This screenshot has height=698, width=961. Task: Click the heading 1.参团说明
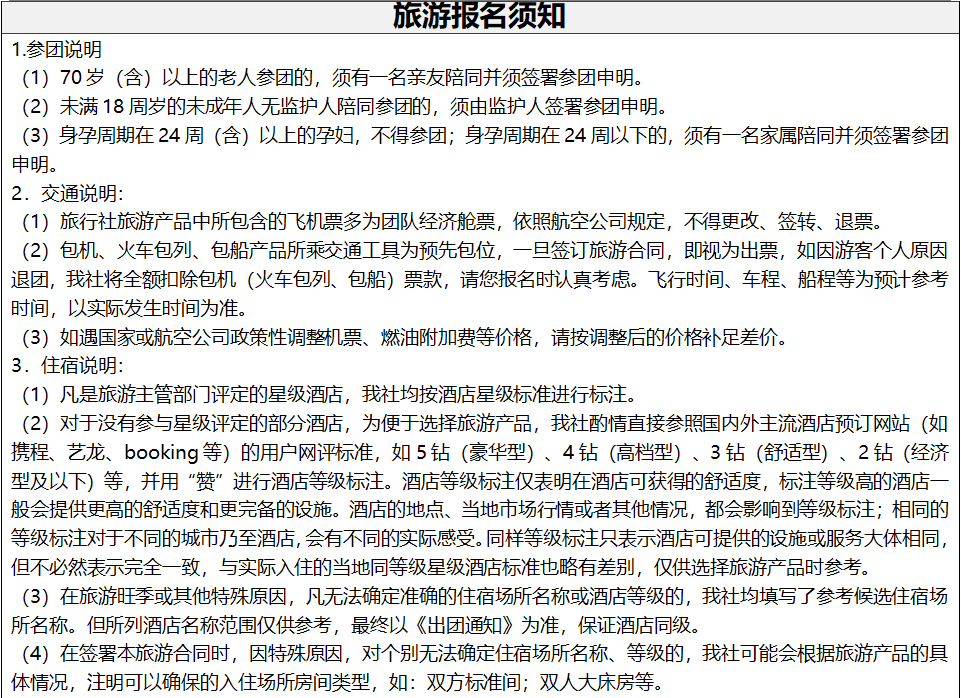pyautogui.click(x=57, y=49)
